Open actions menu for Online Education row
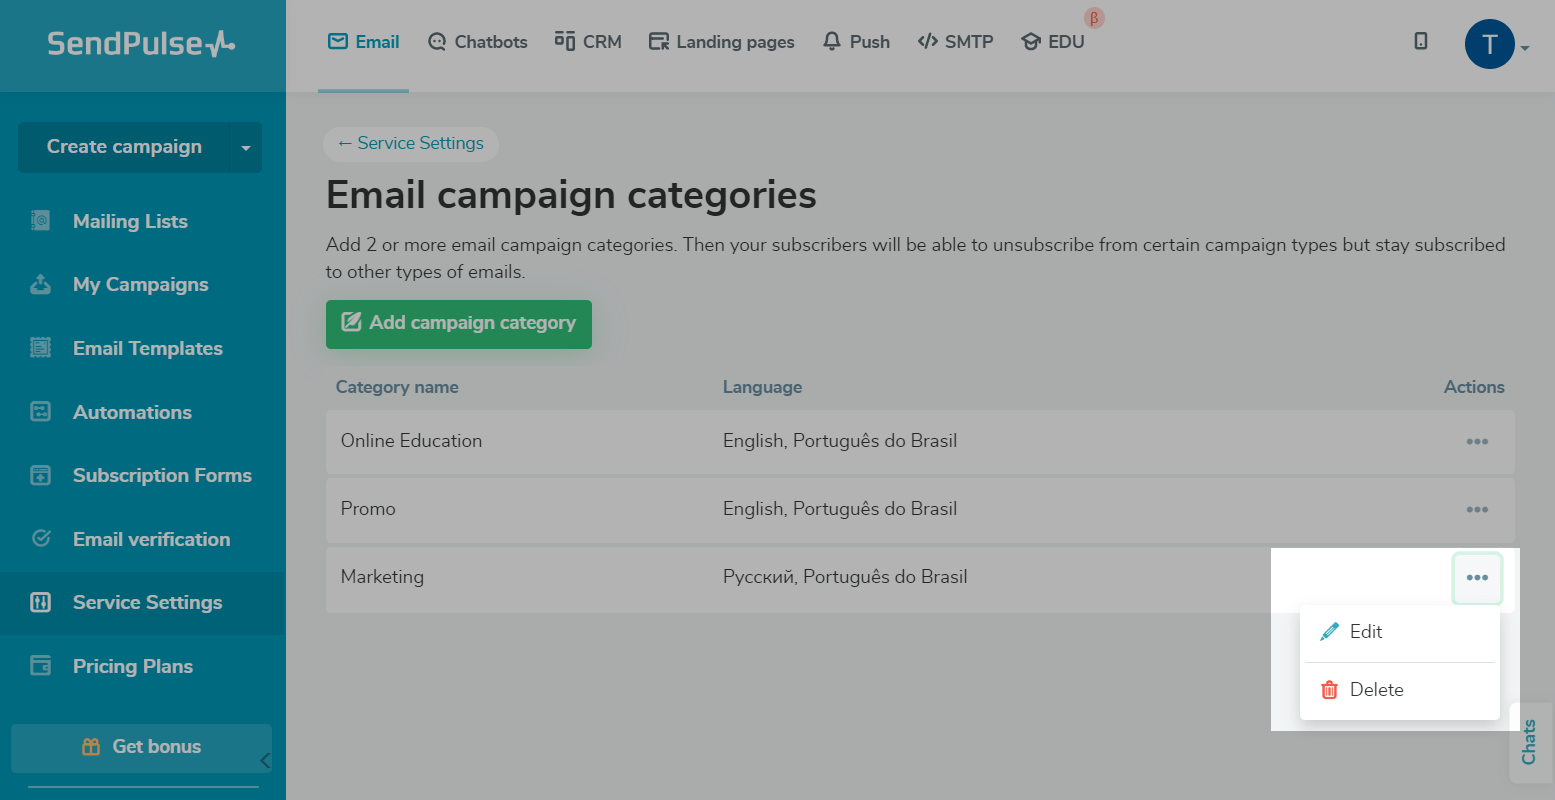The height and width of the screenshot is (800, 1555). [1477, 441]
